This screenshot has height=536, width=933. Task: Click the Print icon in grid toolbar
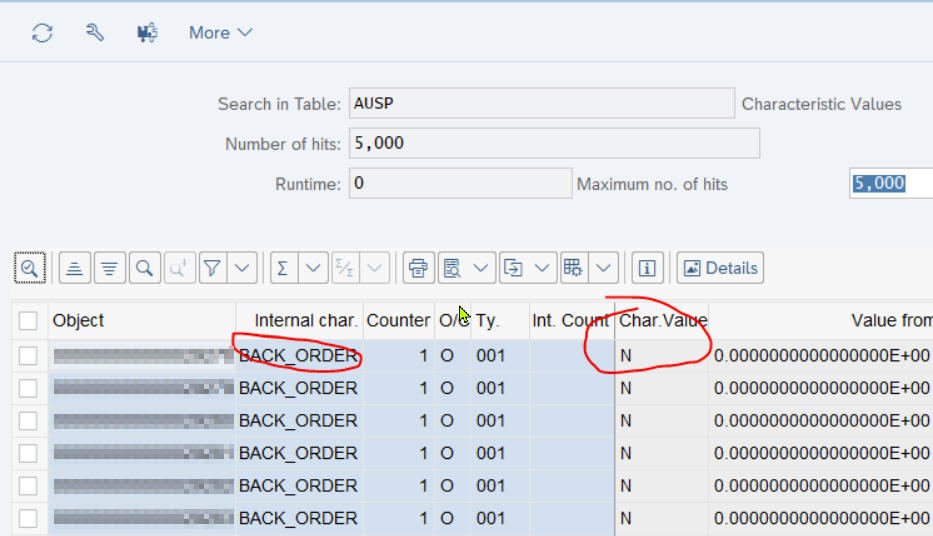(x=418, y=268)
